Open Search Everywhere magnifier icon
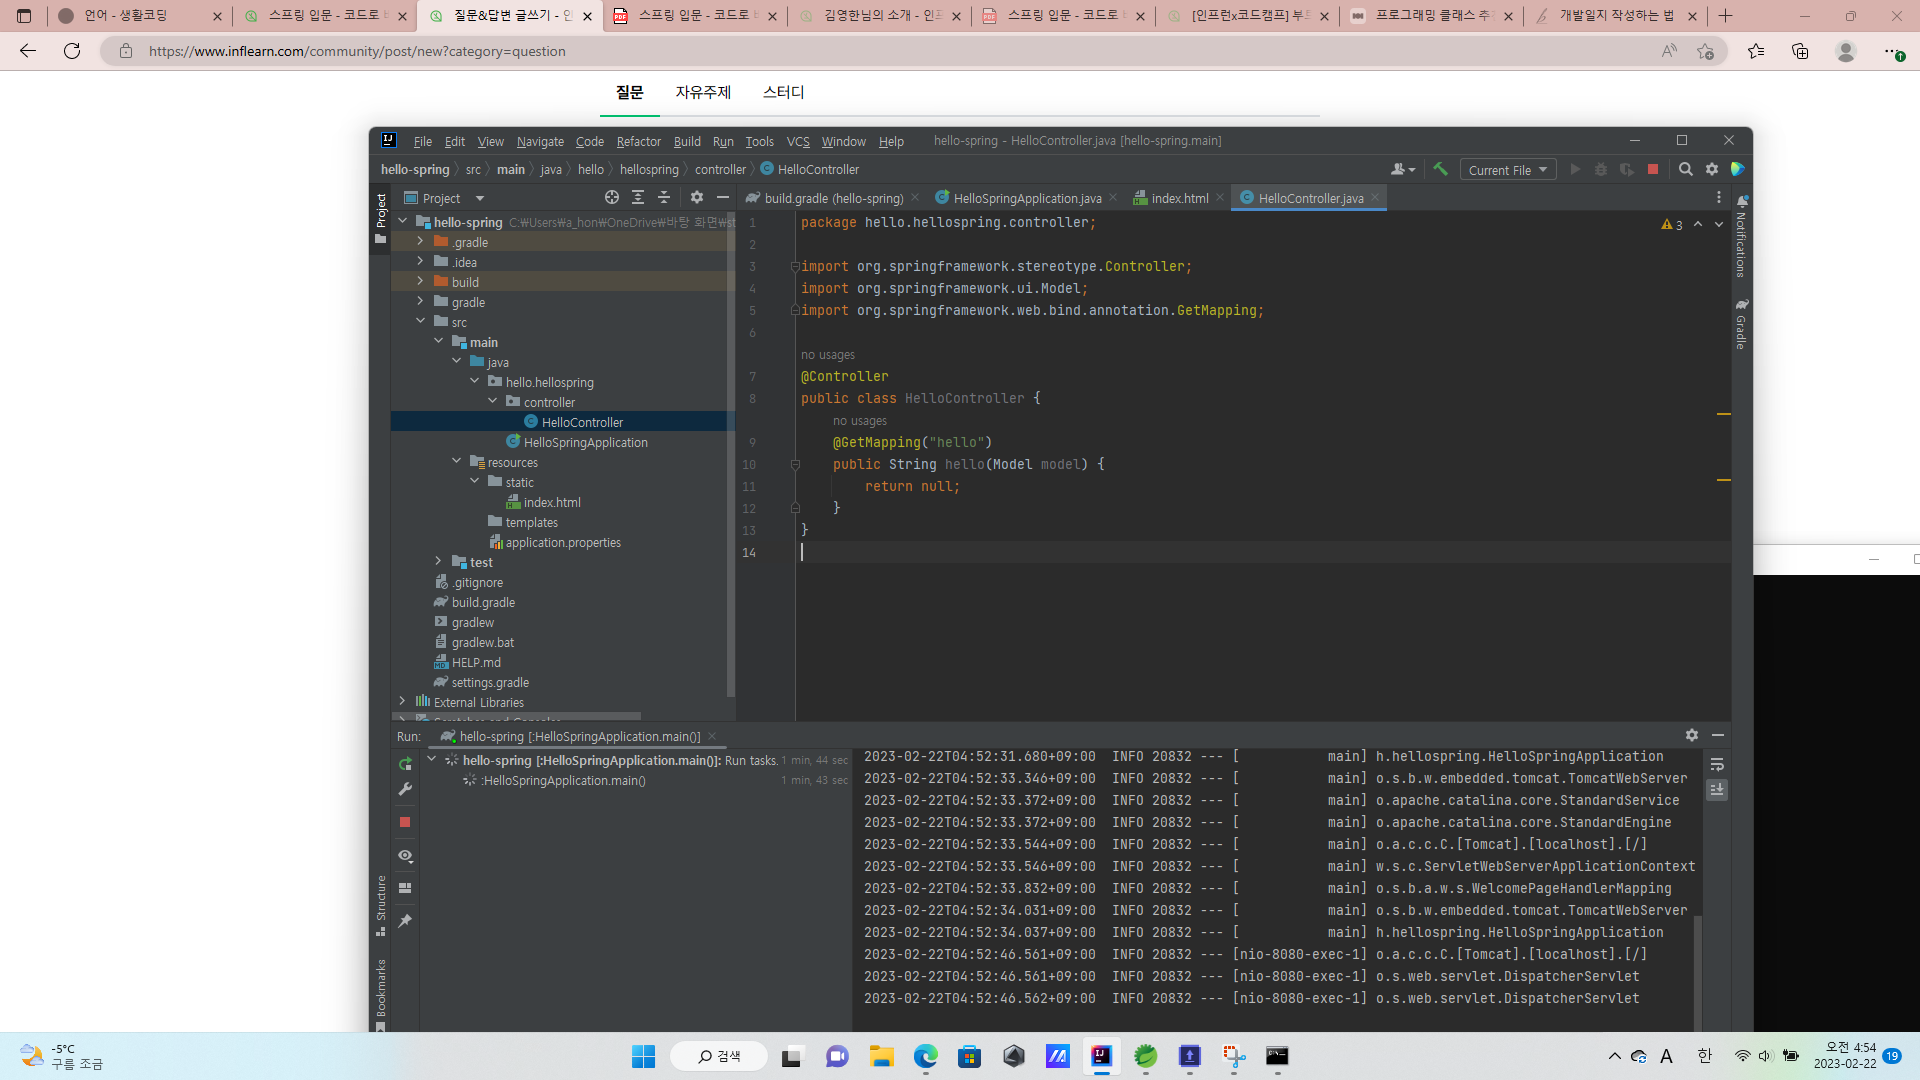 [1686, 169]
